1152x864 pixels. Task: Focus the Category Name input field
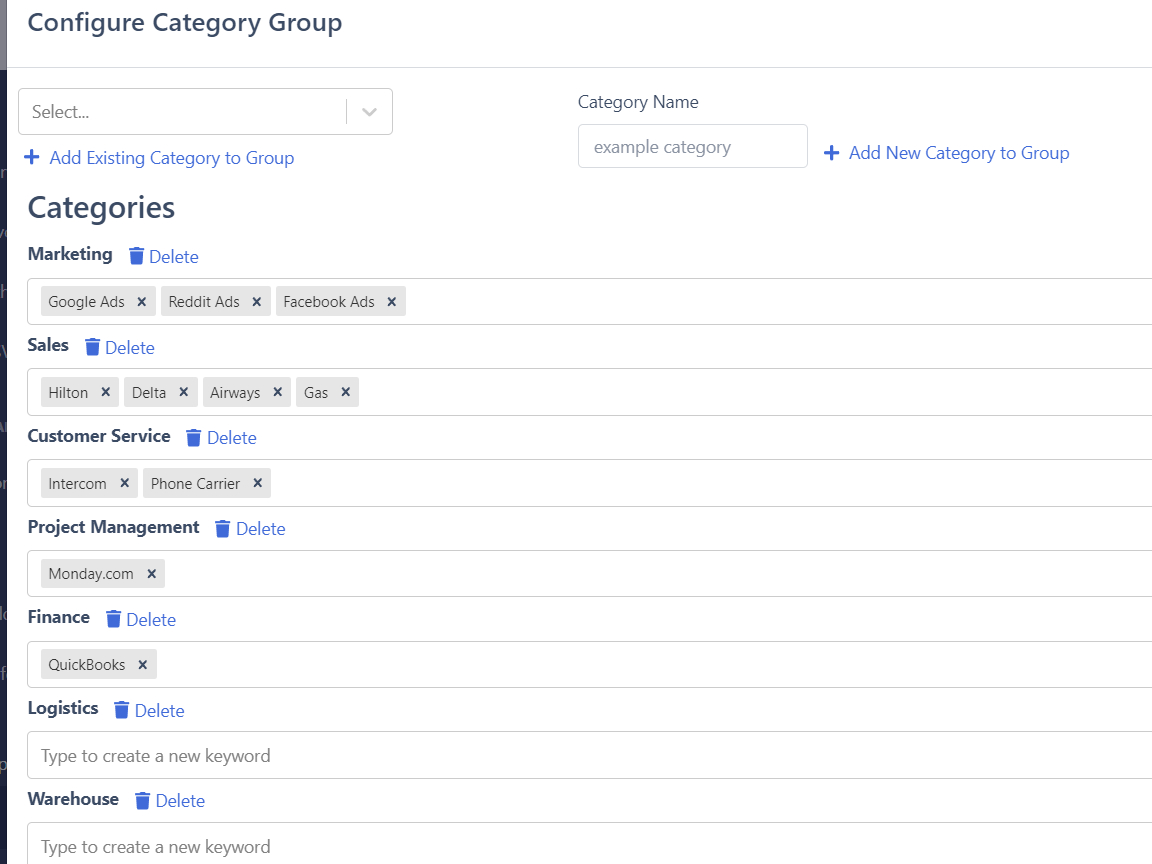(692, 147)
